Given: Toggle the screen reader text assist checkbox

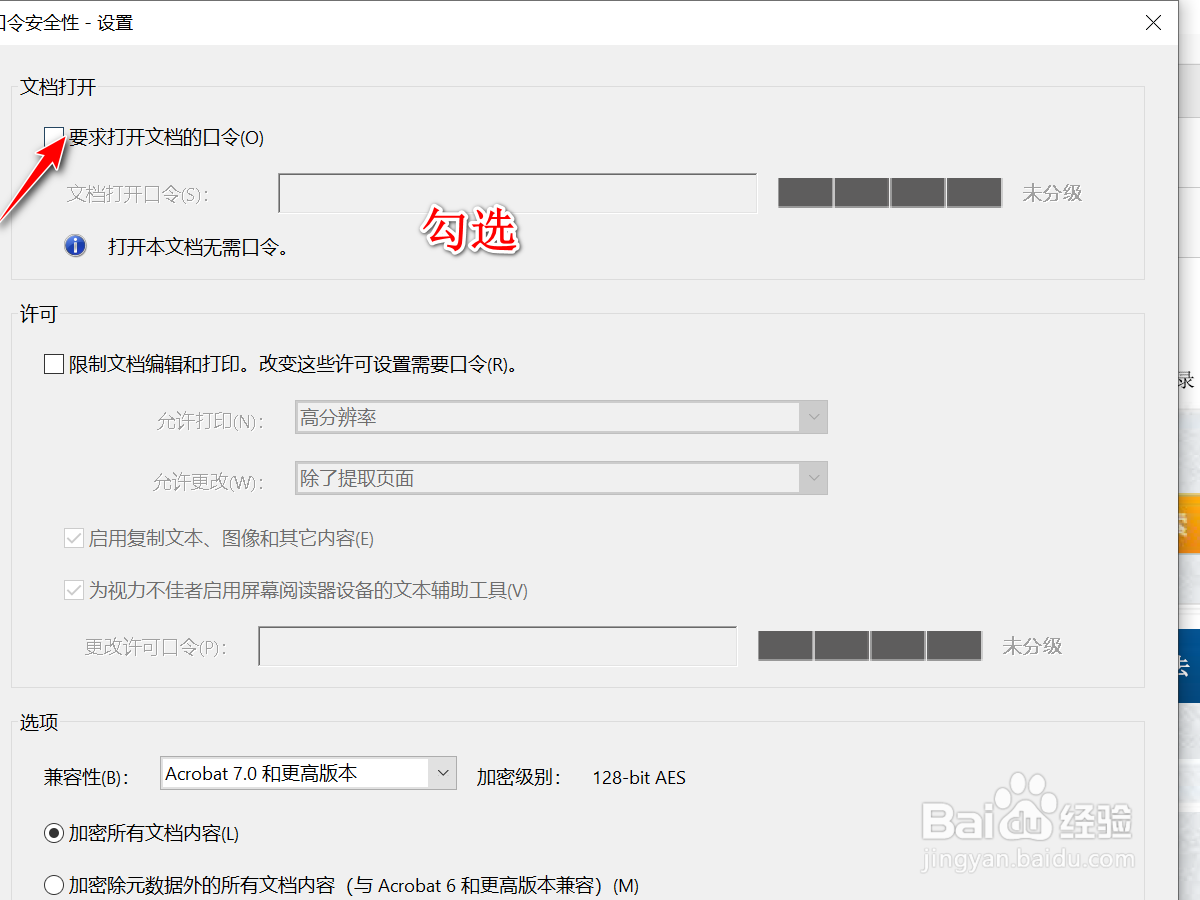Looking at the screenshot, I should tap(74, 590).
